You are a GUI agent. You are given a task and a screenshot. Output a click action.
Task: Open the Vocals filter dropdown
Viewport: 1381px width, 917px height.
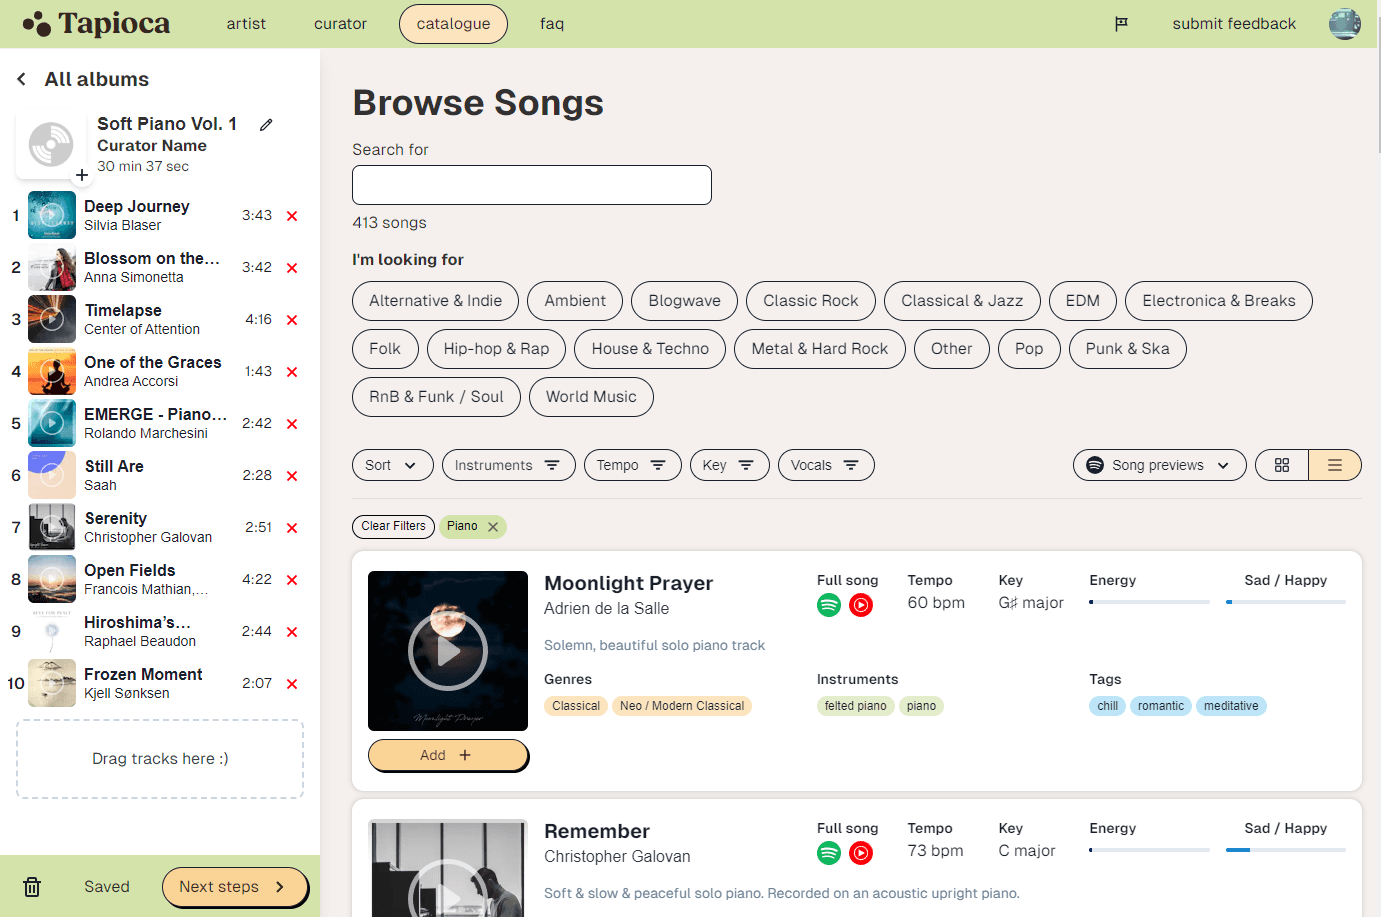(x=826, y=465)
